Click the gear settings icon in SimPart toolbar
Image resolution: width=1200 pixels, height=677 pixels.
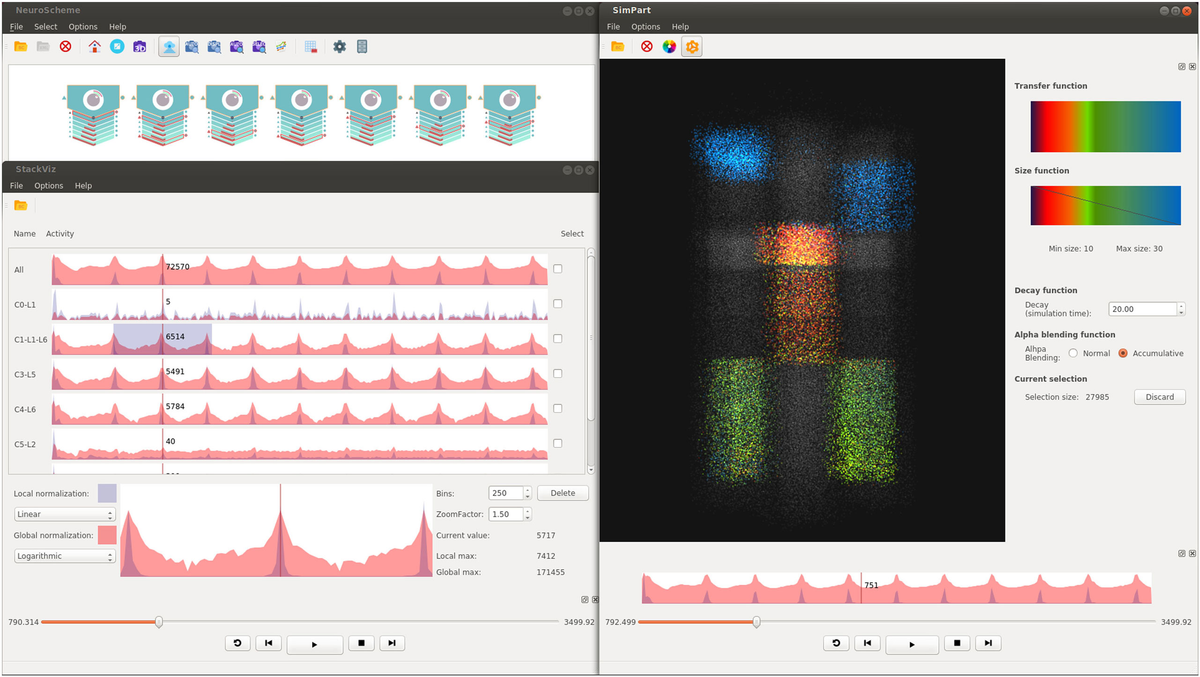tap(692, 46)
